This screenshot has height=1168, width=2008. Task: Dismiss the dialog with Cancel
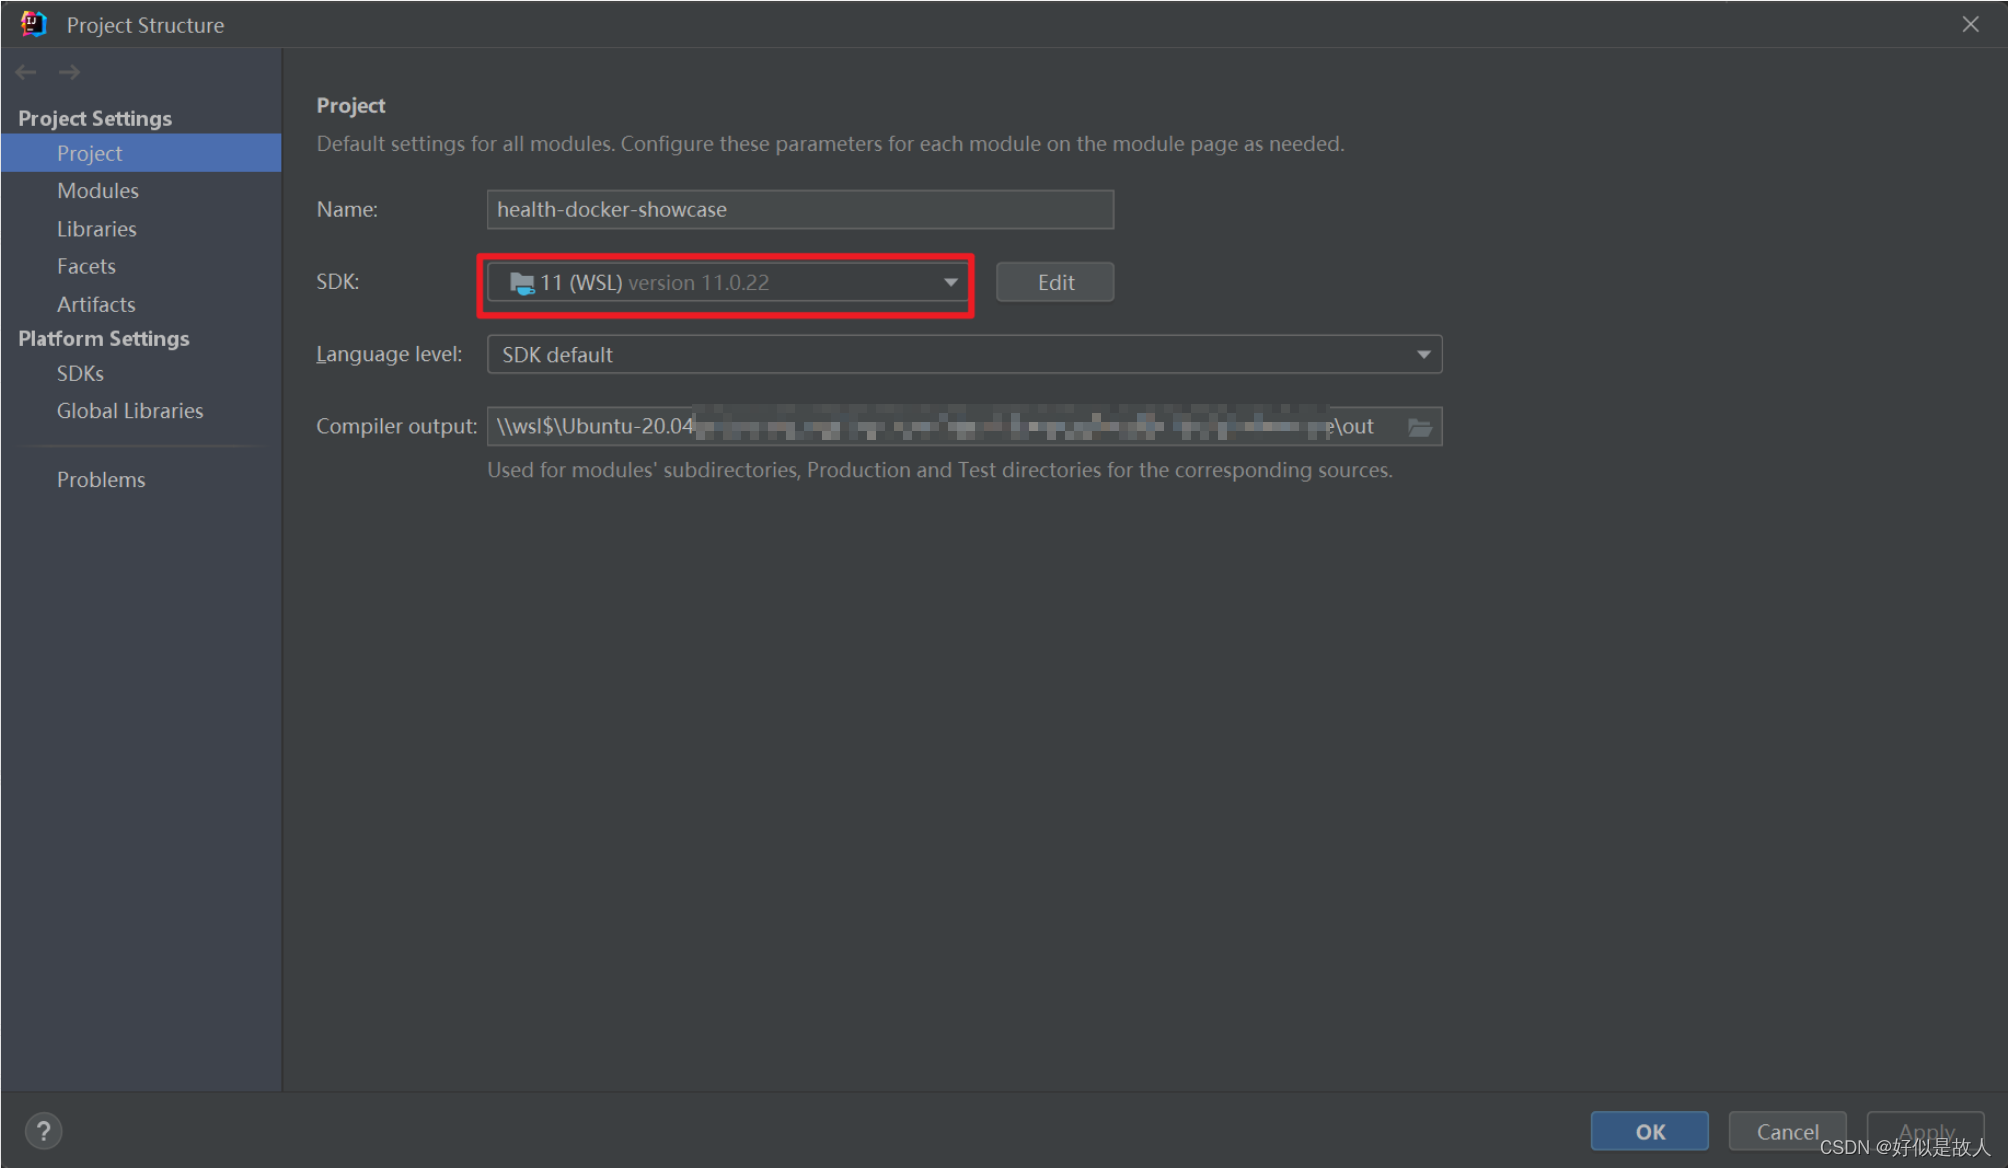(1787, 1131)
